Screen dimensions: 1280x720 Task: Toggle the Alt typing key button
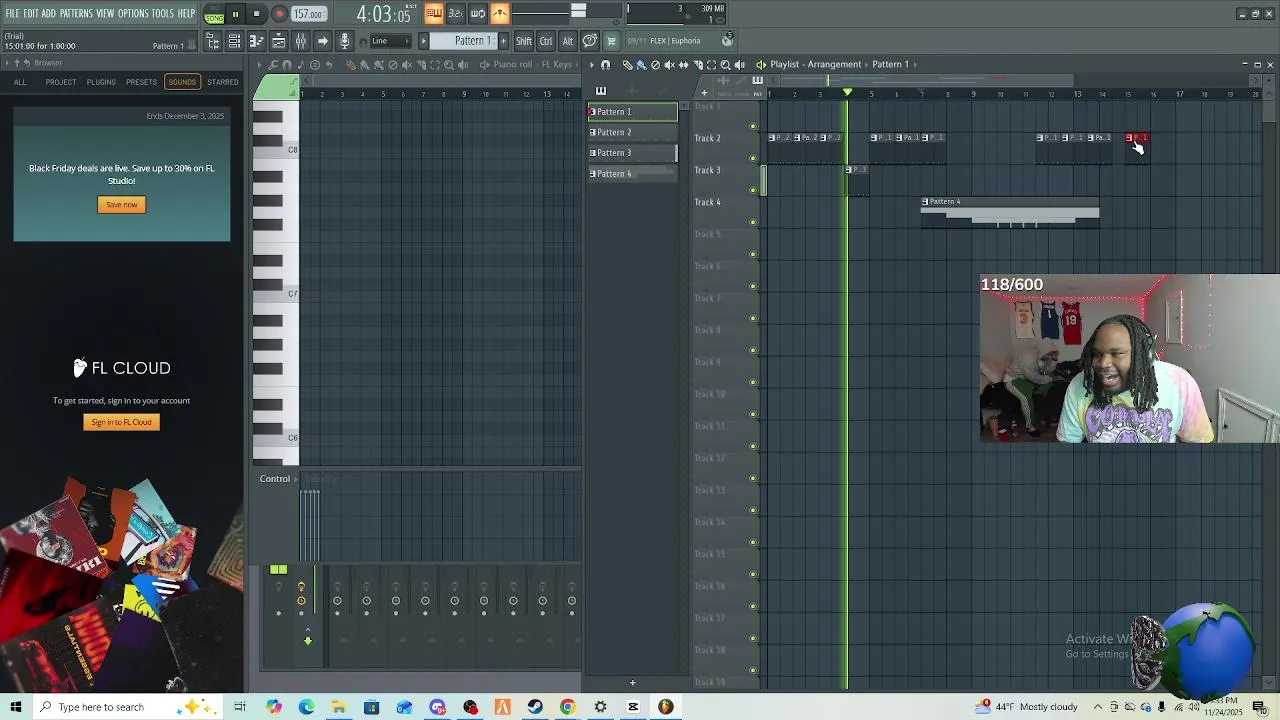[567, 41]
